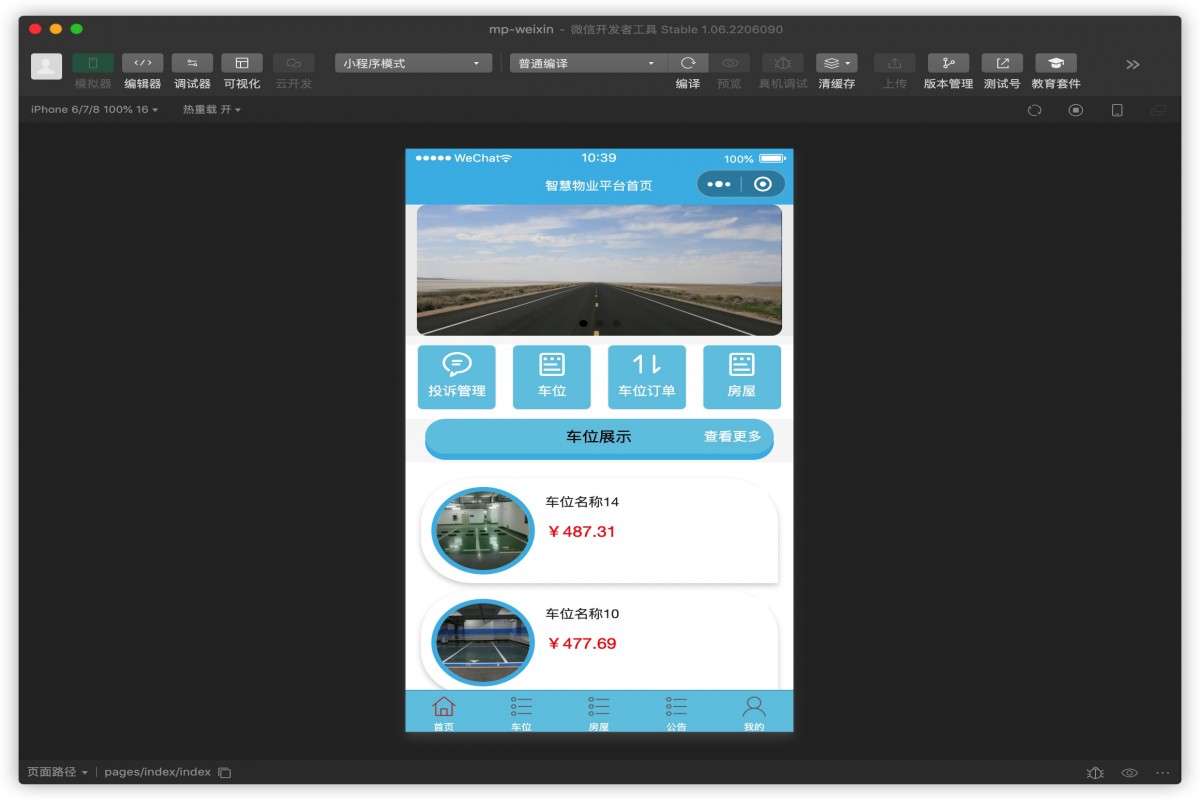
Task: Tap the 车位订单 parking order icon
Action: click(x=647, y=377)
